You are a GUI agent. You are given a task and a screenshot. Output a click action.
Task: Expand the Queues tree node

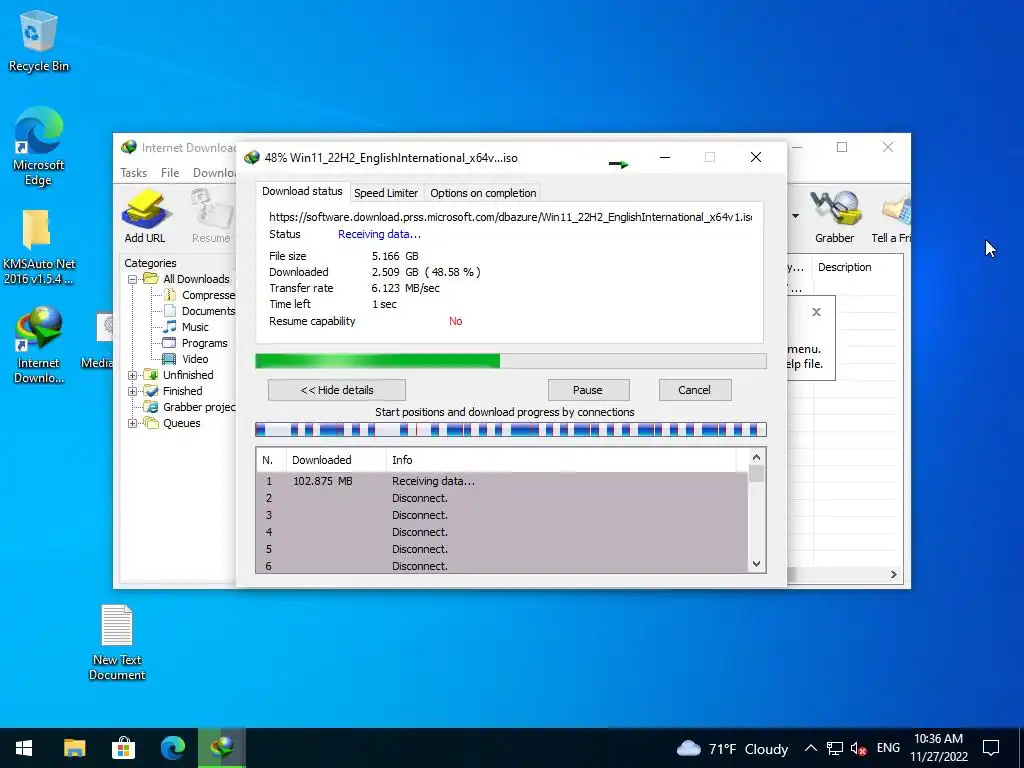(132, 423)
